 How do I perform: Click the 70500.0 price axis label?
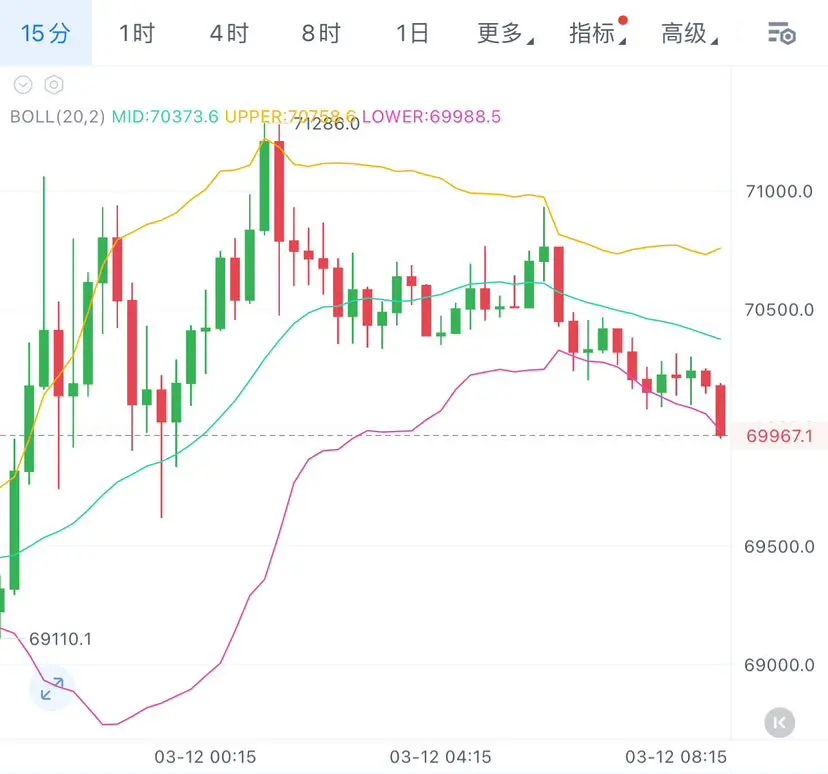779,309
